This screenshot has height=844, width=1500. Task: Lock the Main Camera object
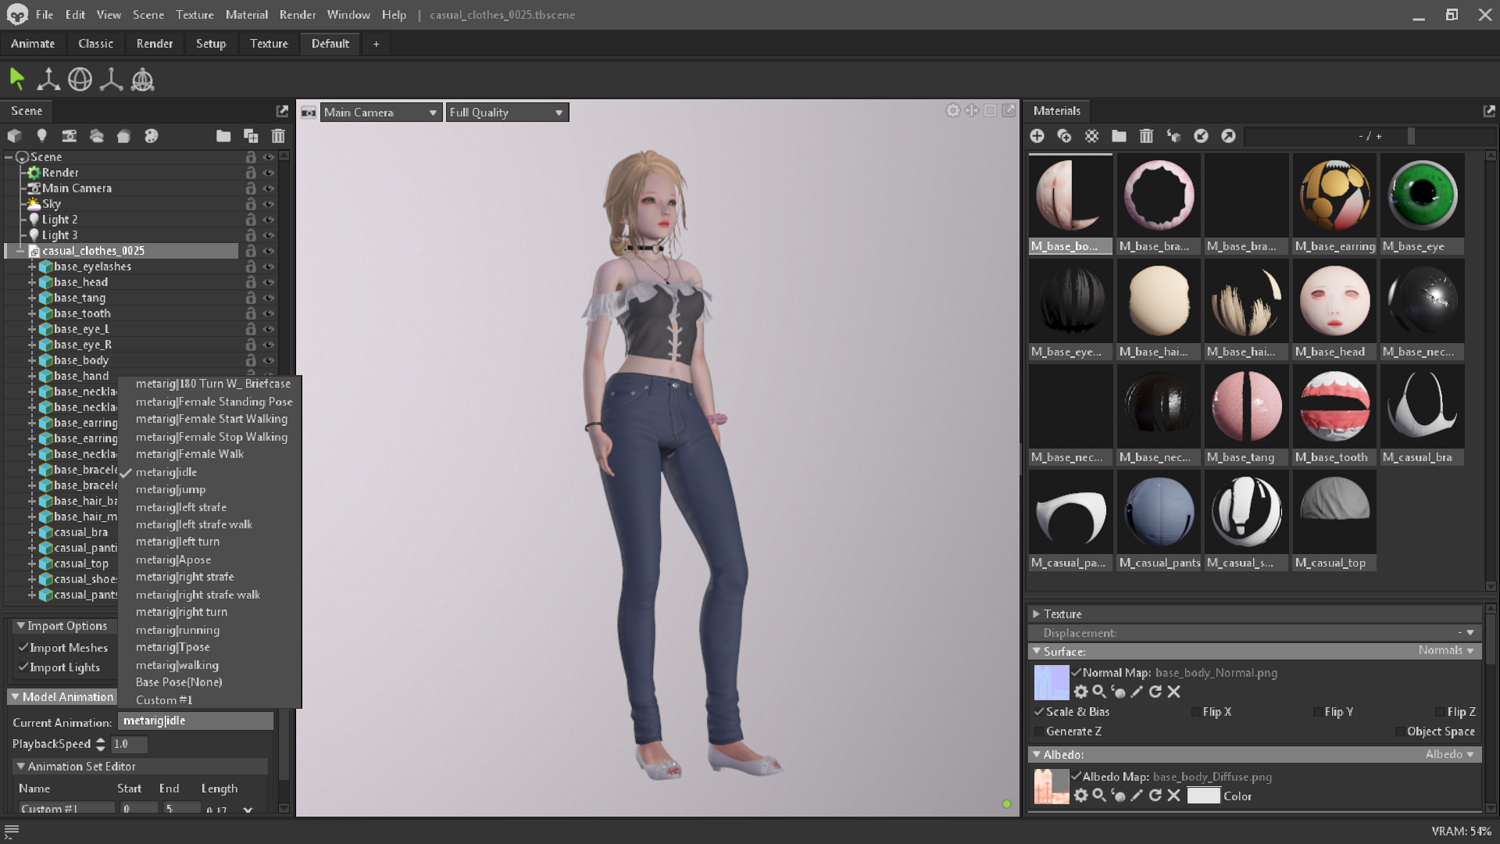point(251,188)
